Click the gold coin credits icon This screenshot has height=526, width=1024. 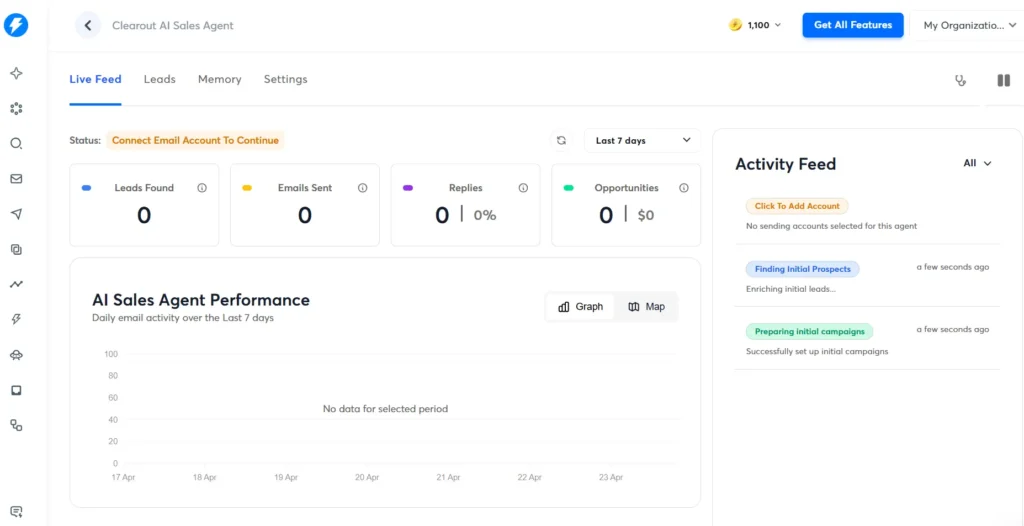(735, 25)
